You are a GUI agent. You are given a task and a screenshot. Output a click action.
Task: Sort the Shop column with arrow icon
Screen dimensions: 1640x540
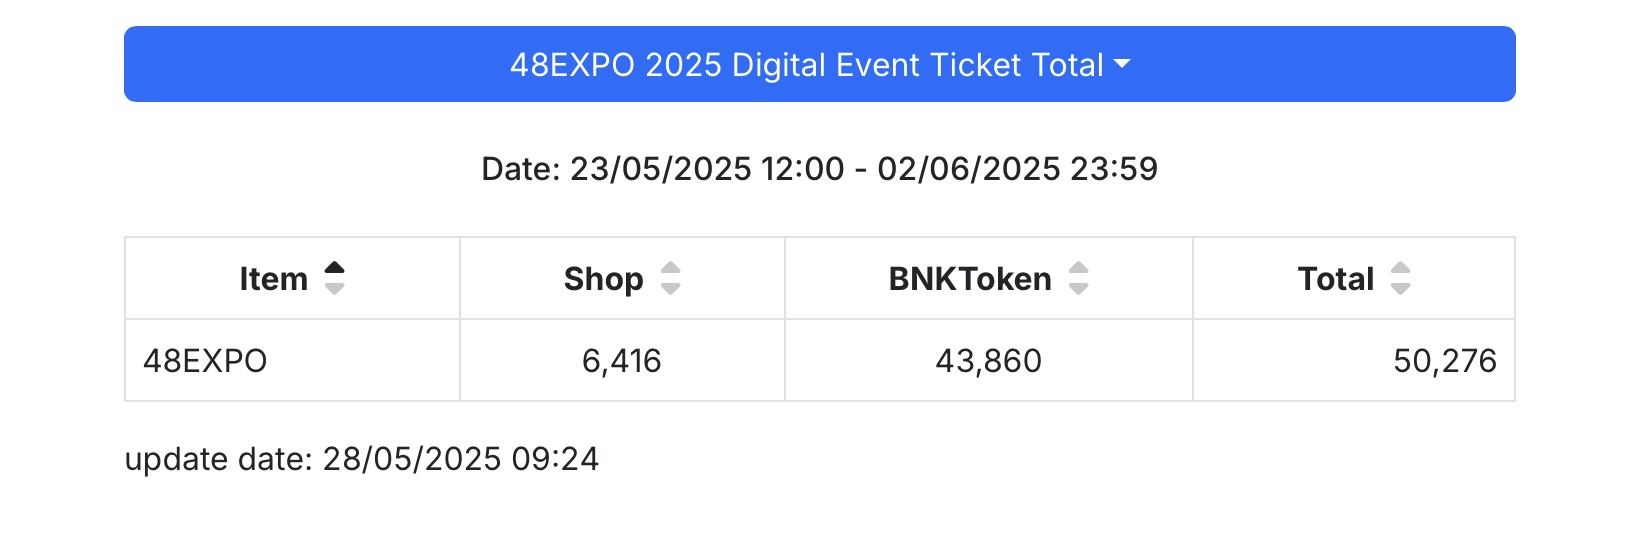671,278
